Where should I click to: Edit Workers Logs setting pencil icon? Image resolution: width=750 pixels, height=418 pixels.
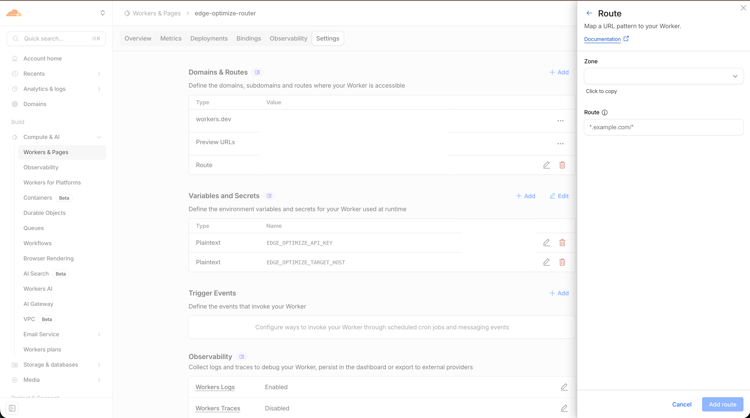click(x=564, y=387)
